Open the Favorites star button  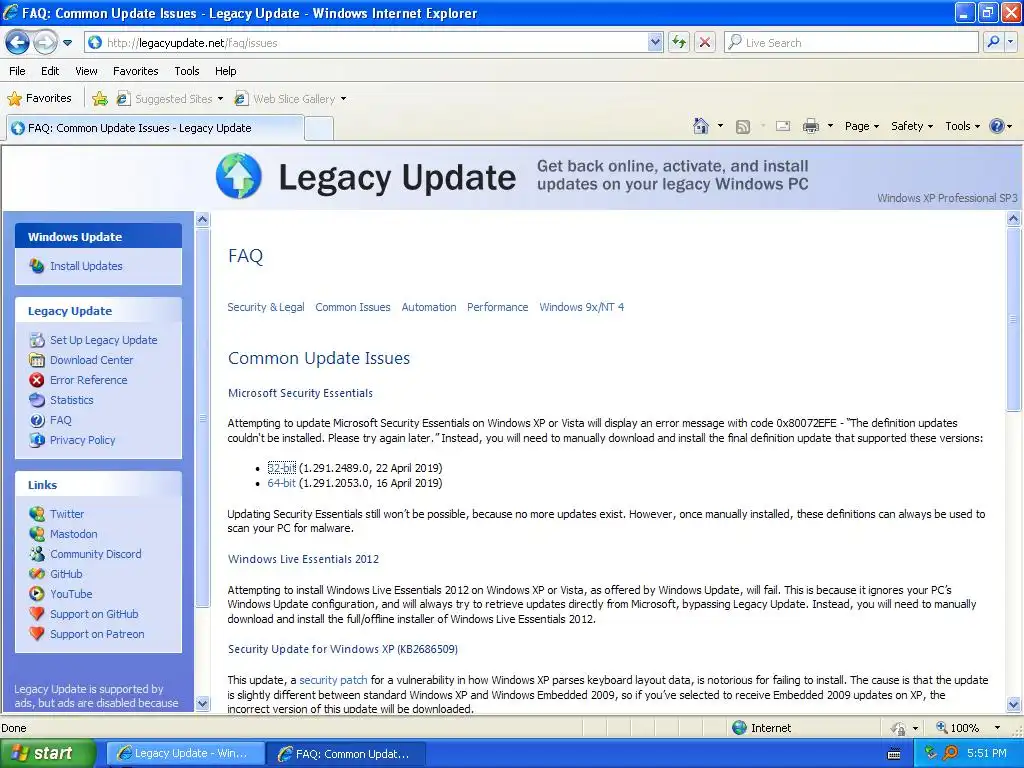tap(39, 99)
